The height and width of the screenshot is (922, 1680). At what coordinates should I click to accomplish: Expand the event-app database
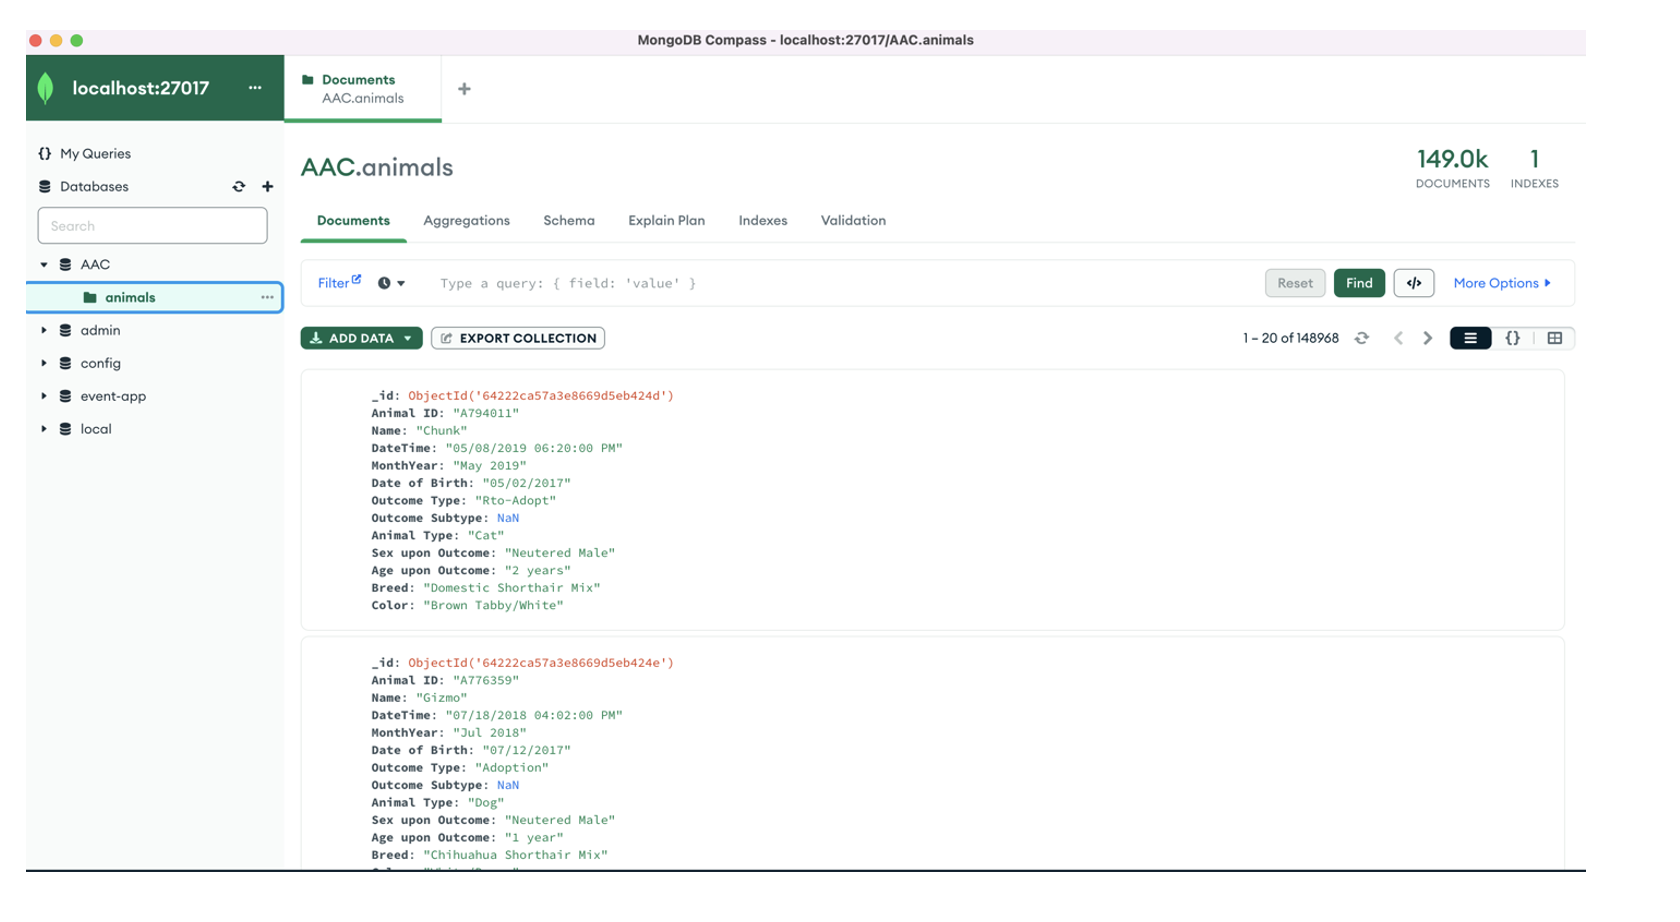(x=44, y=397)
